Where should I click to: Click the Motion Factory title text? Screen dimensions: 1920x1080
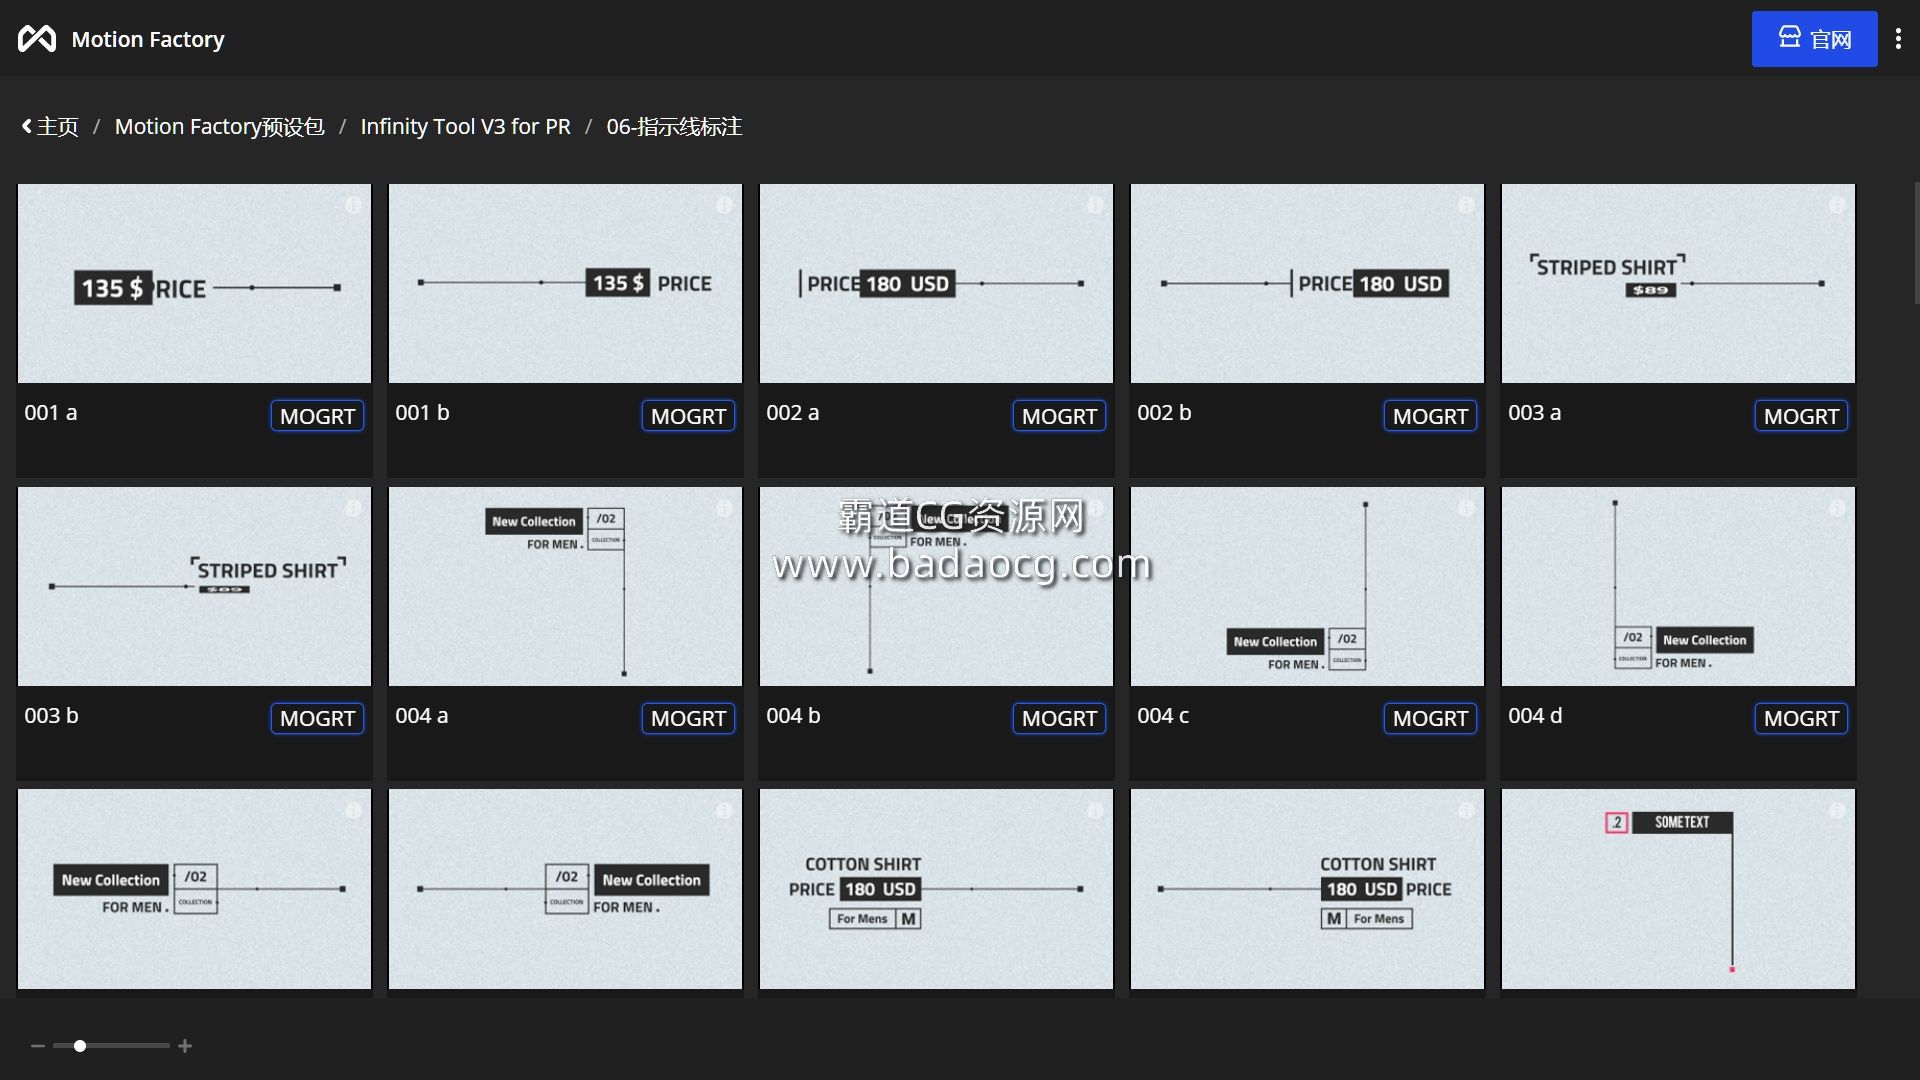[x=148, y=39]
